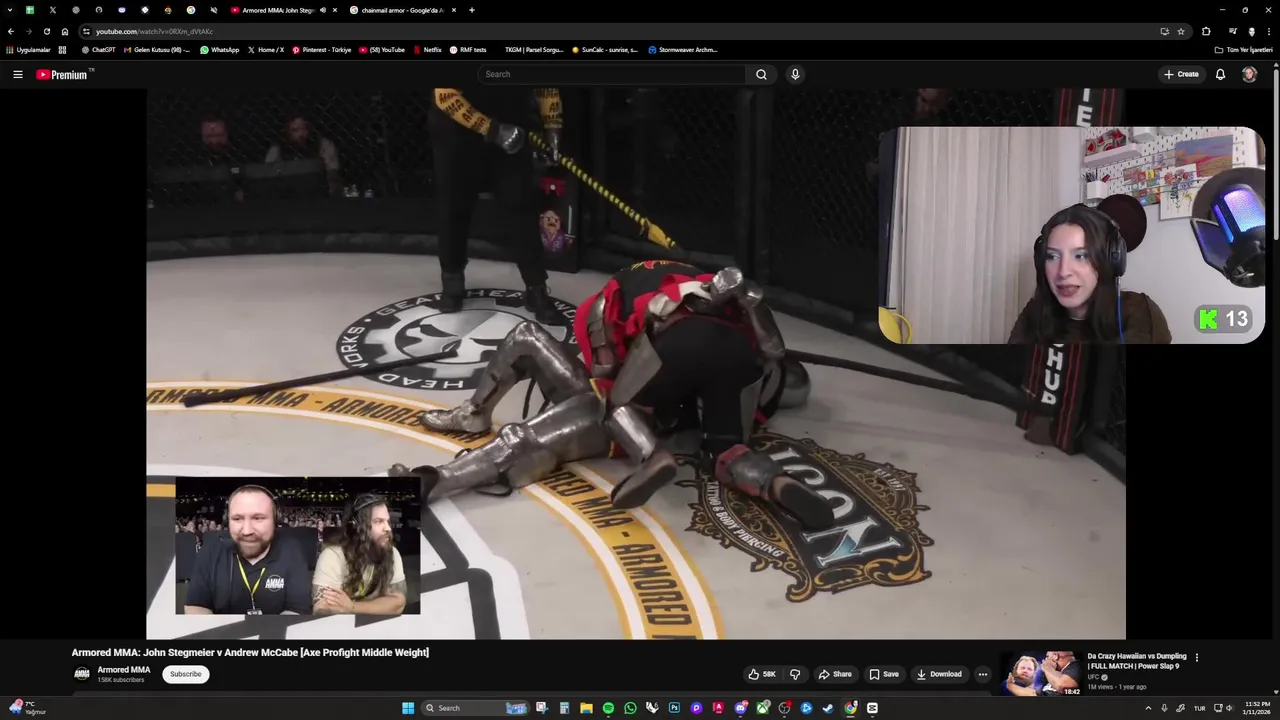Click the Armored MMA channel avatar

[82, 674]
